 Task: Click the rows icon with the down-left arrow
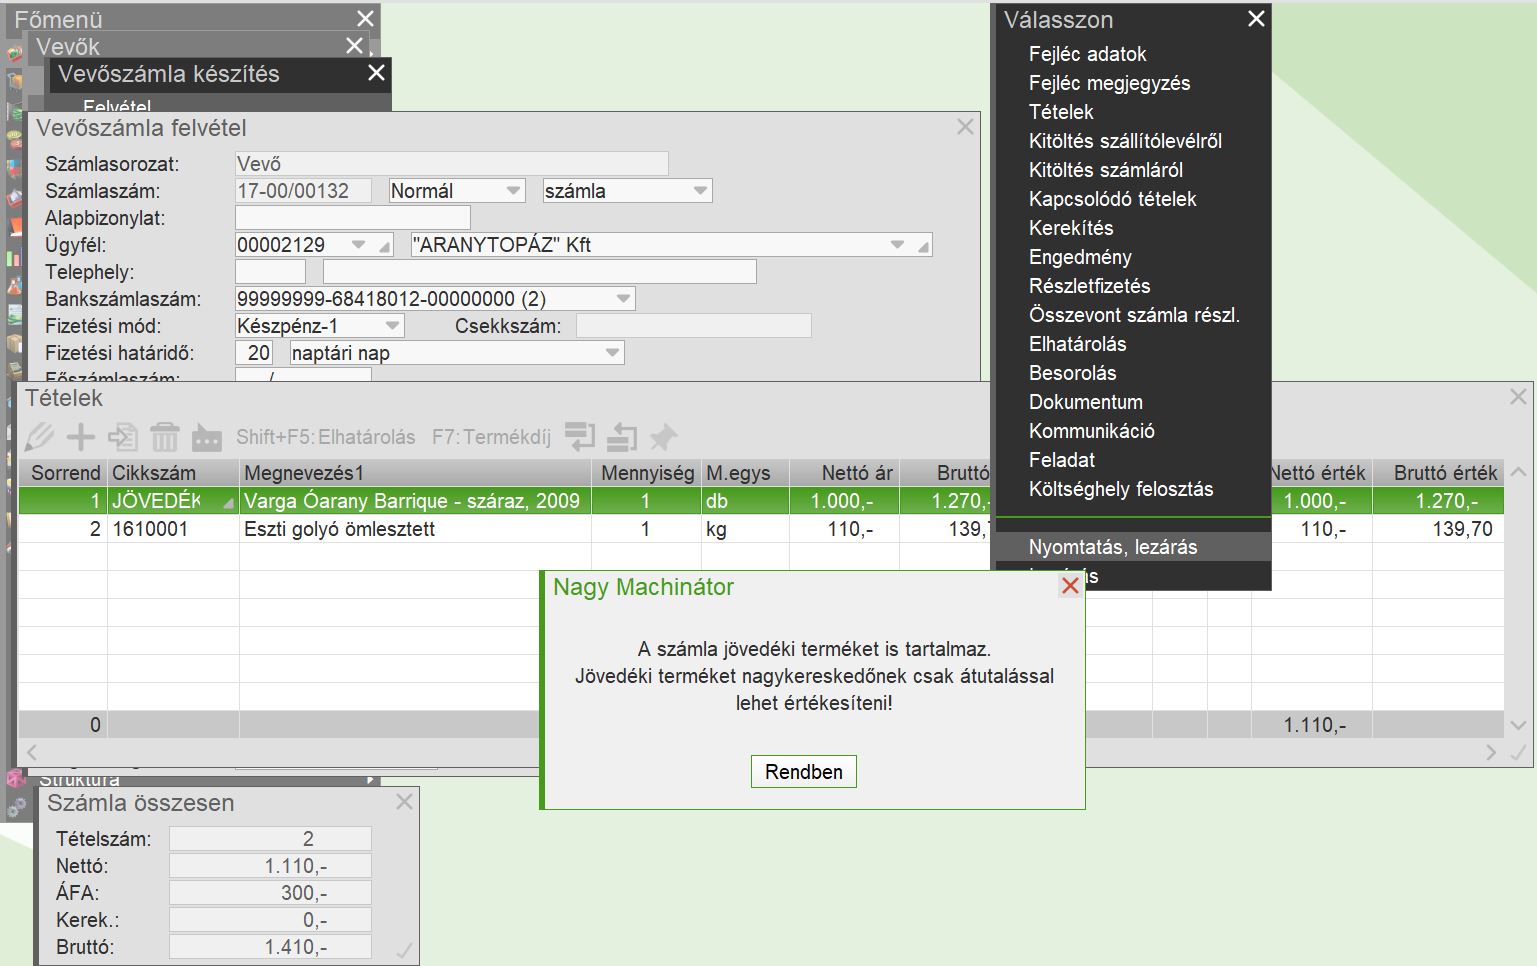coord(580,436)
